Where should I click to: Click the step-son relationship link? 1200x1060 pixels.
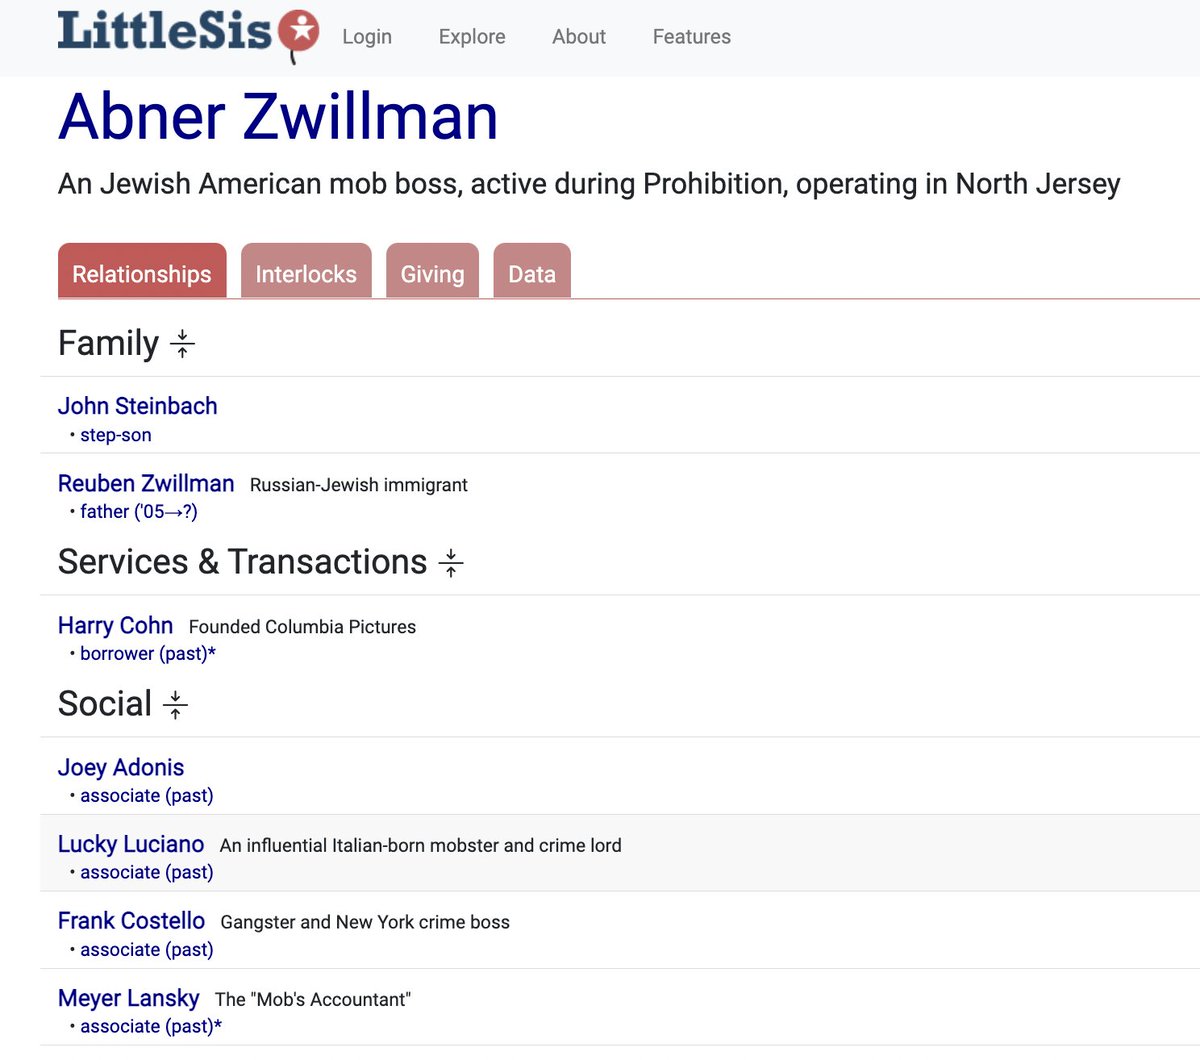click(115, 434)
